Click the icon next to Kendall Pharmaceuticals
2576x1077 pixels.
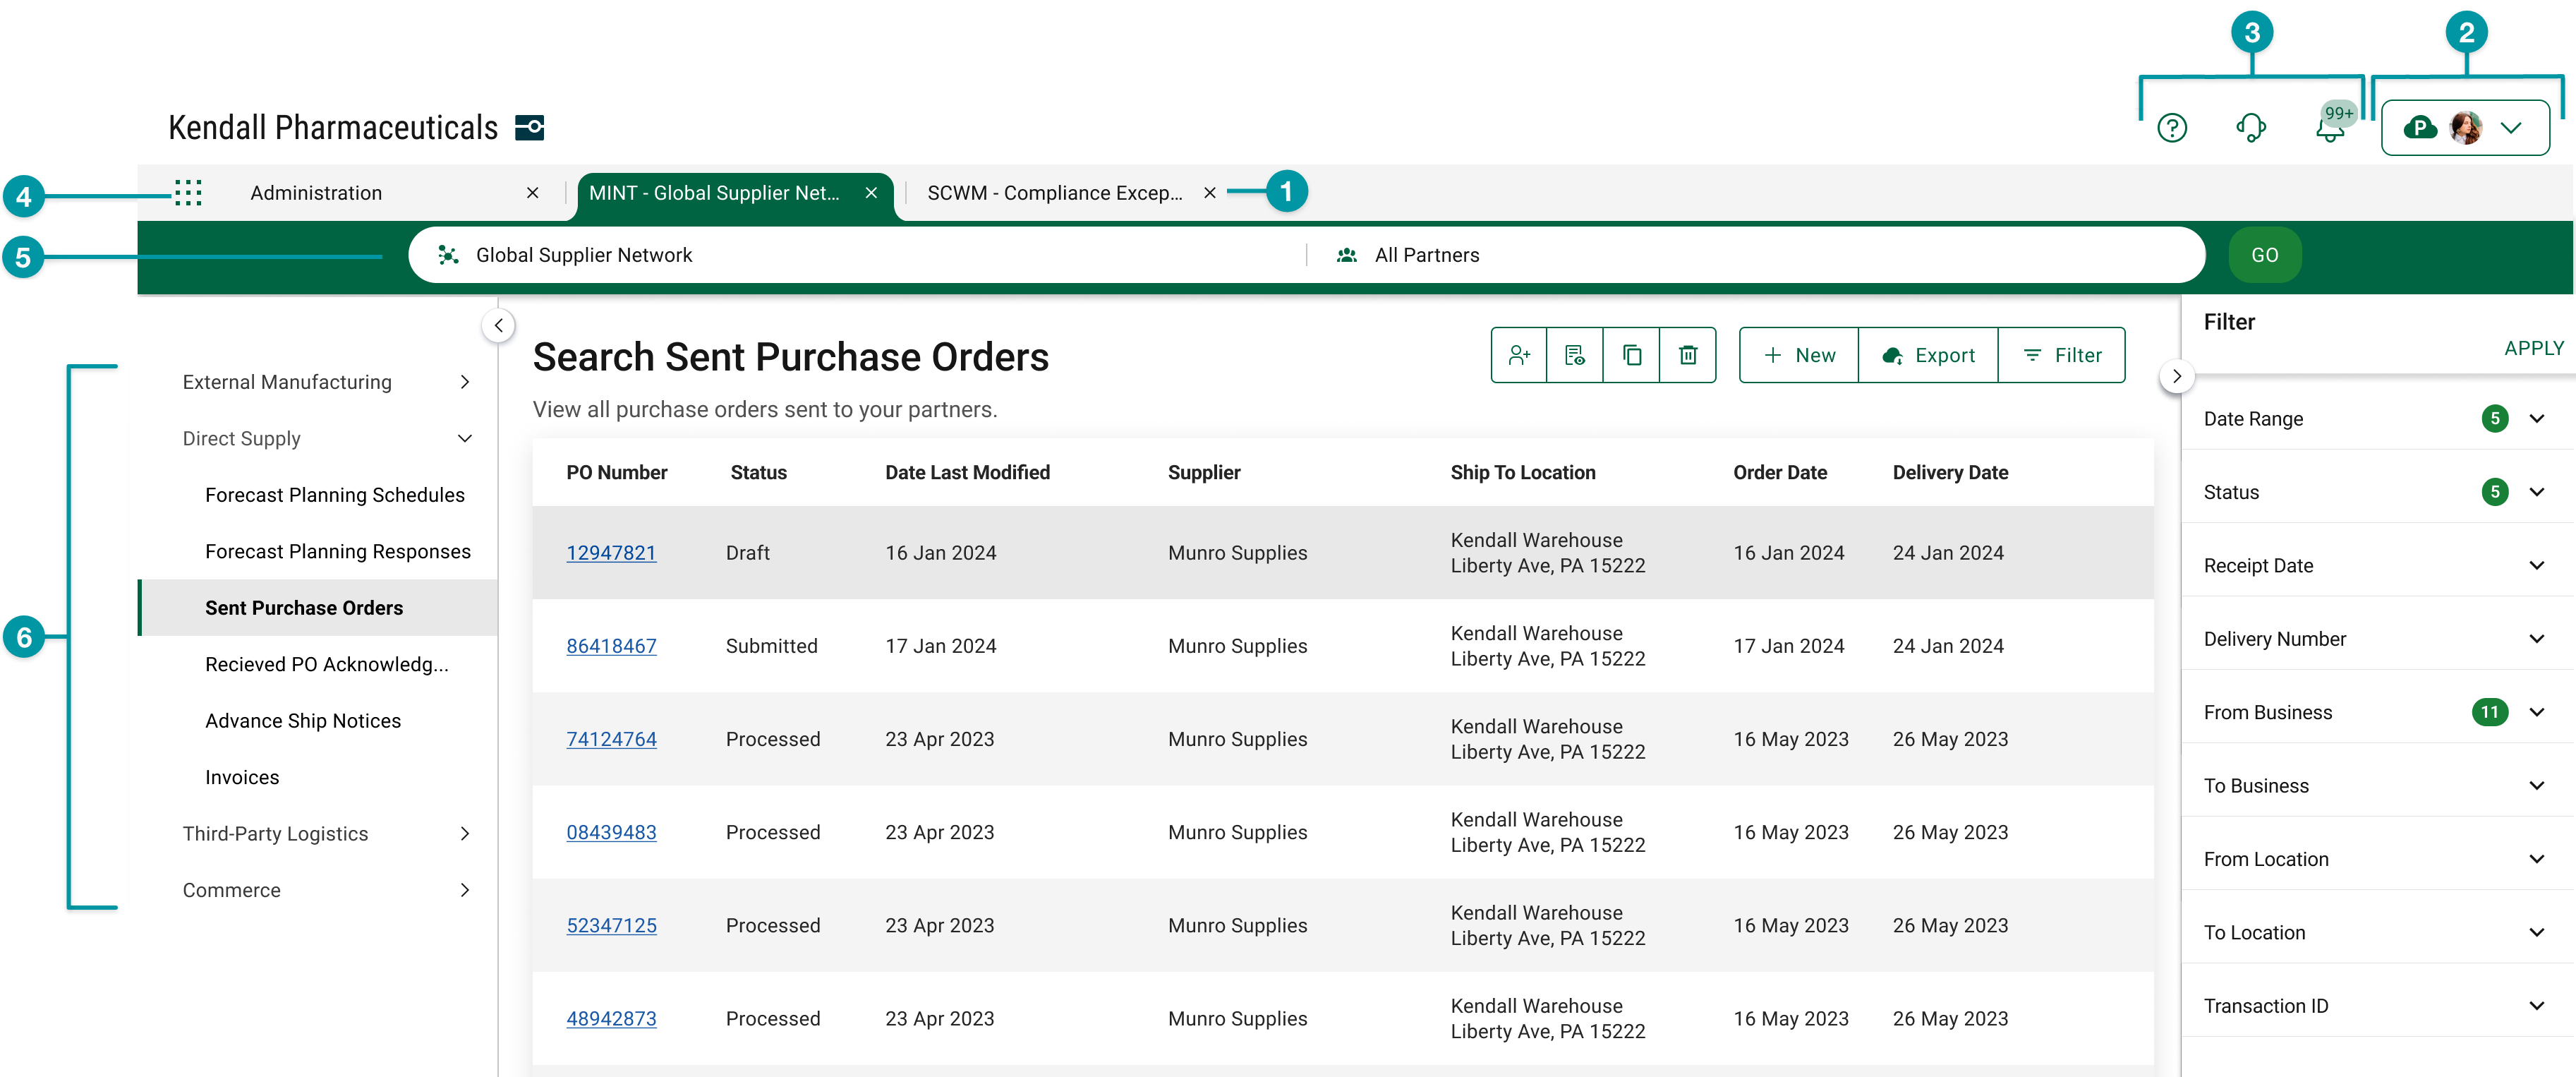pyautogui.click(x=529, y=128)
